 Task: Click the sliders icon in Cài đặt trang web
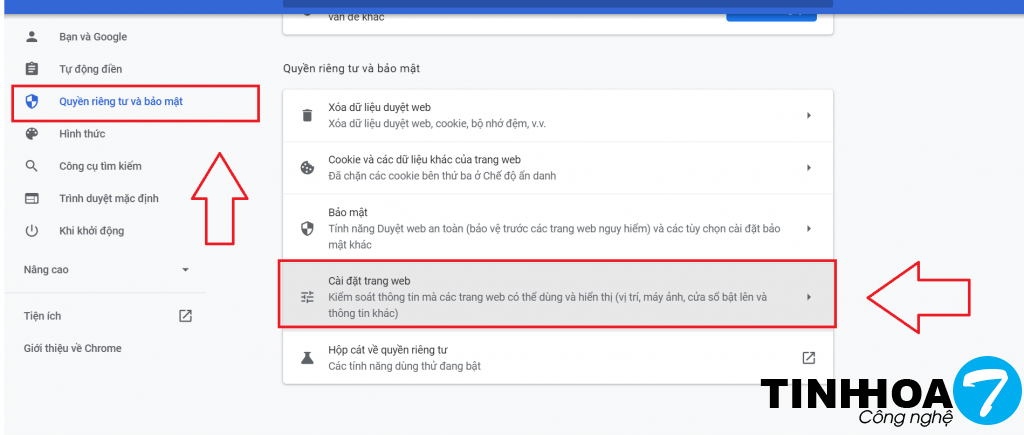[307, 297]
